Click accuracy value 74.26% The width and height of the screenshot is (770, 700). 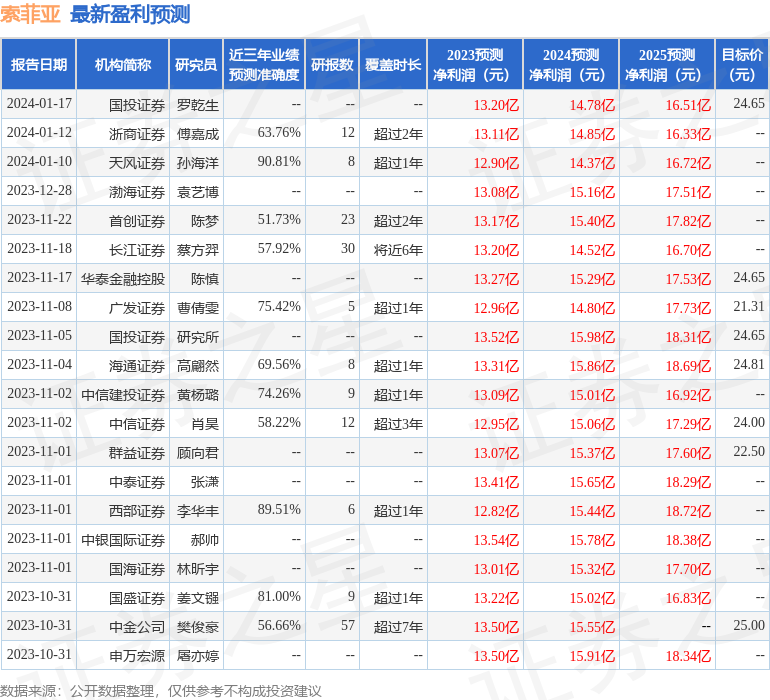tap(279, 393)
